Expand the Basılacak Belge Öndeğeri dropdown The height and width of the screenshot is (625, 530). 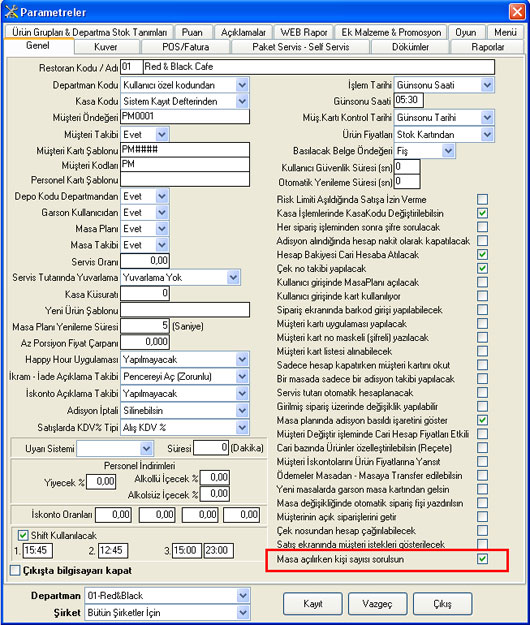tap(448, 151)
